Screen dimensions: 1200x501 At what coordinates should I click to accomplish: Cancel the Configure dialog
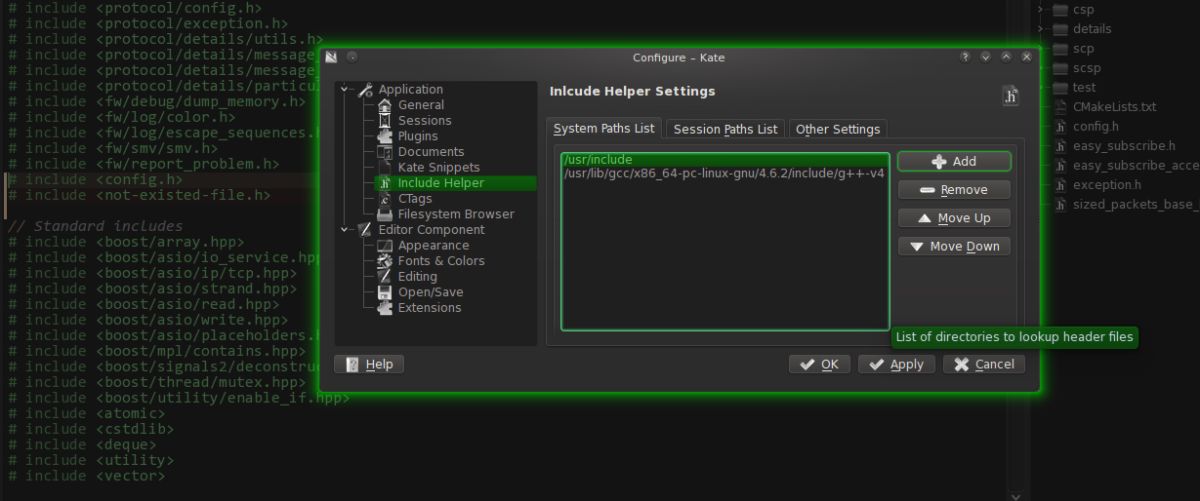984,364
